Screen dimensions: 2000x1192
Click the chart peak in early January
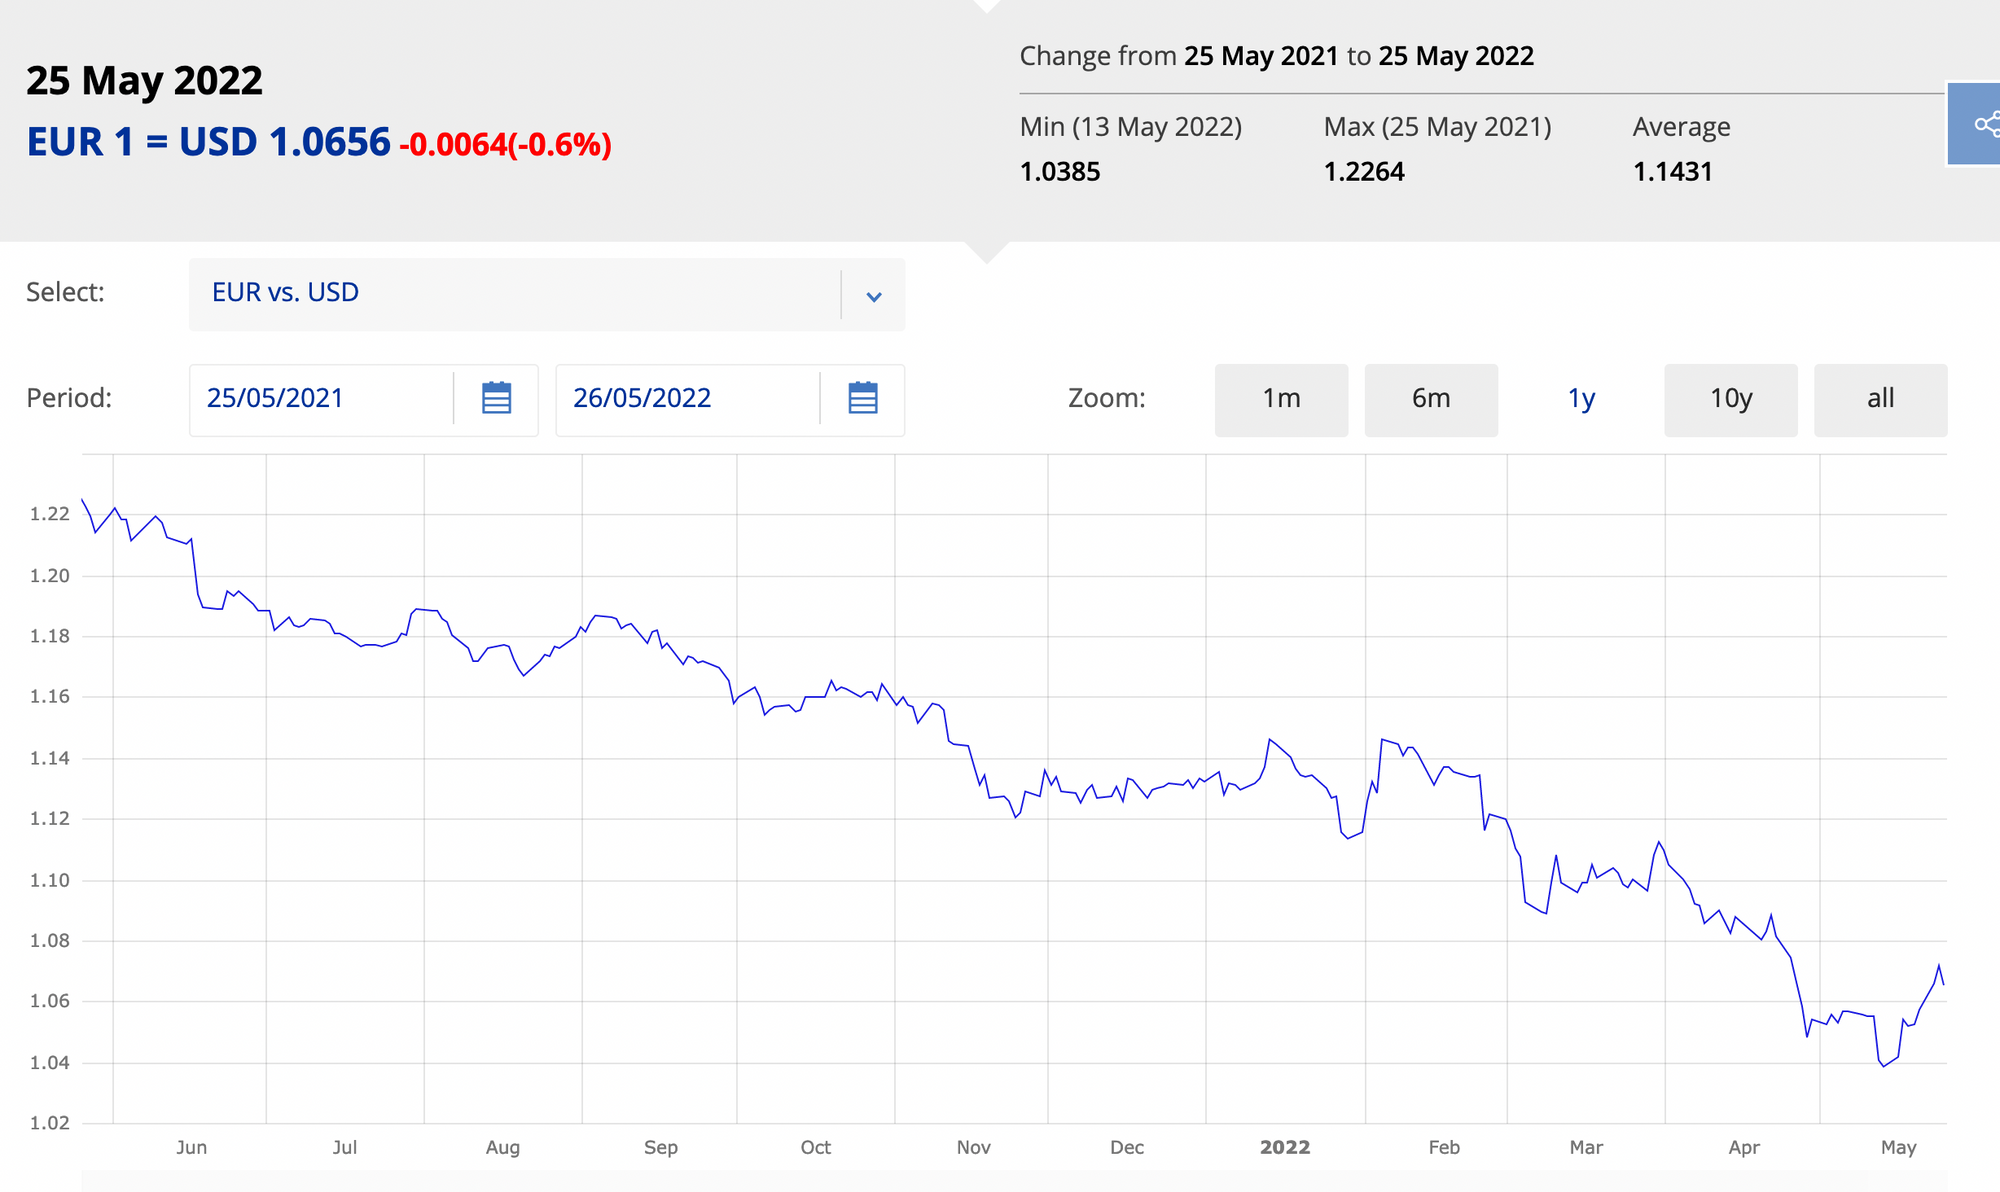coord(1269,740)
